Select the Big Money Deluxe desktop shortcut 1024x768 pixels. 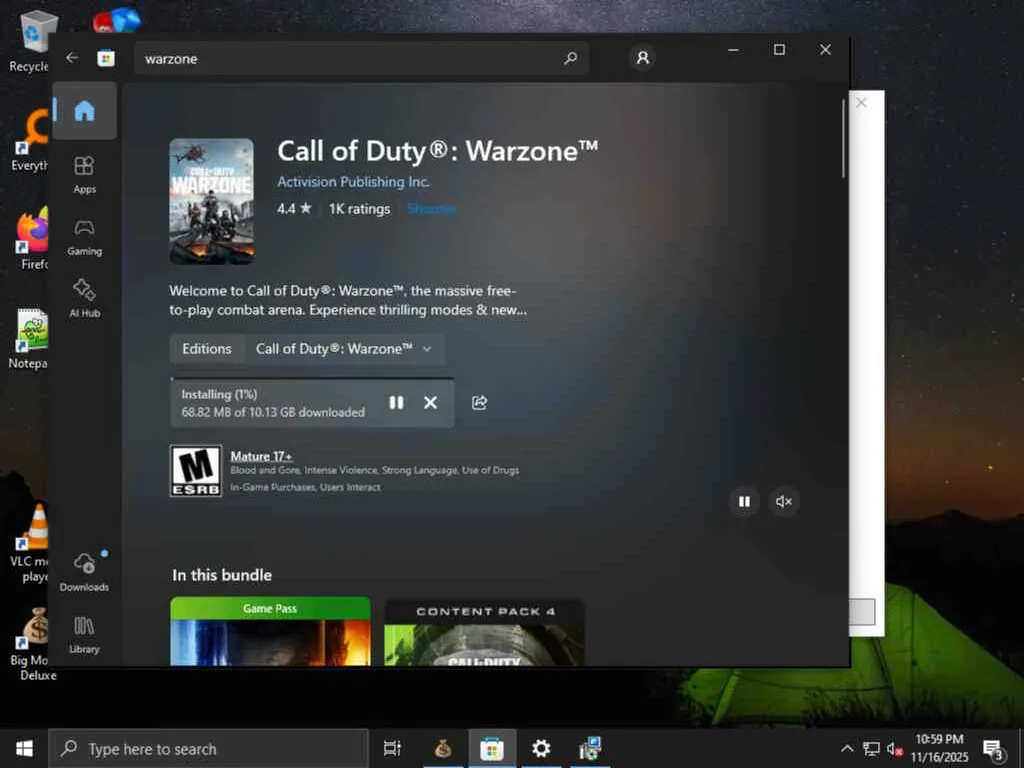[33, 644]
